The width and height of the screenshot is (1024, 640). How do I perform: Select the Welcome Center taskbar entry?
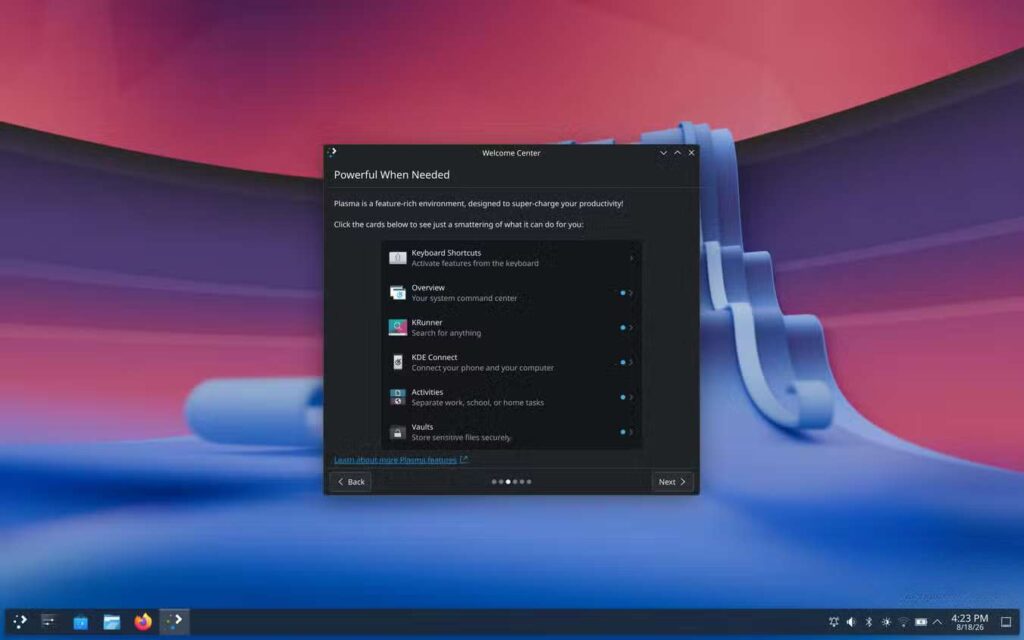(174, 621)
